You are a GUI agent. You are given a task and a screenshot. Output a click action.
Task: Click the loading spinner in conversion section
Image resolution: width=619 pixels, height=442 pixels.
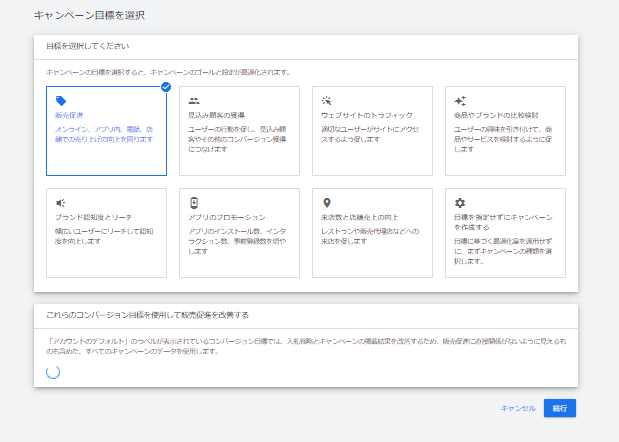[x=53, y=372]
